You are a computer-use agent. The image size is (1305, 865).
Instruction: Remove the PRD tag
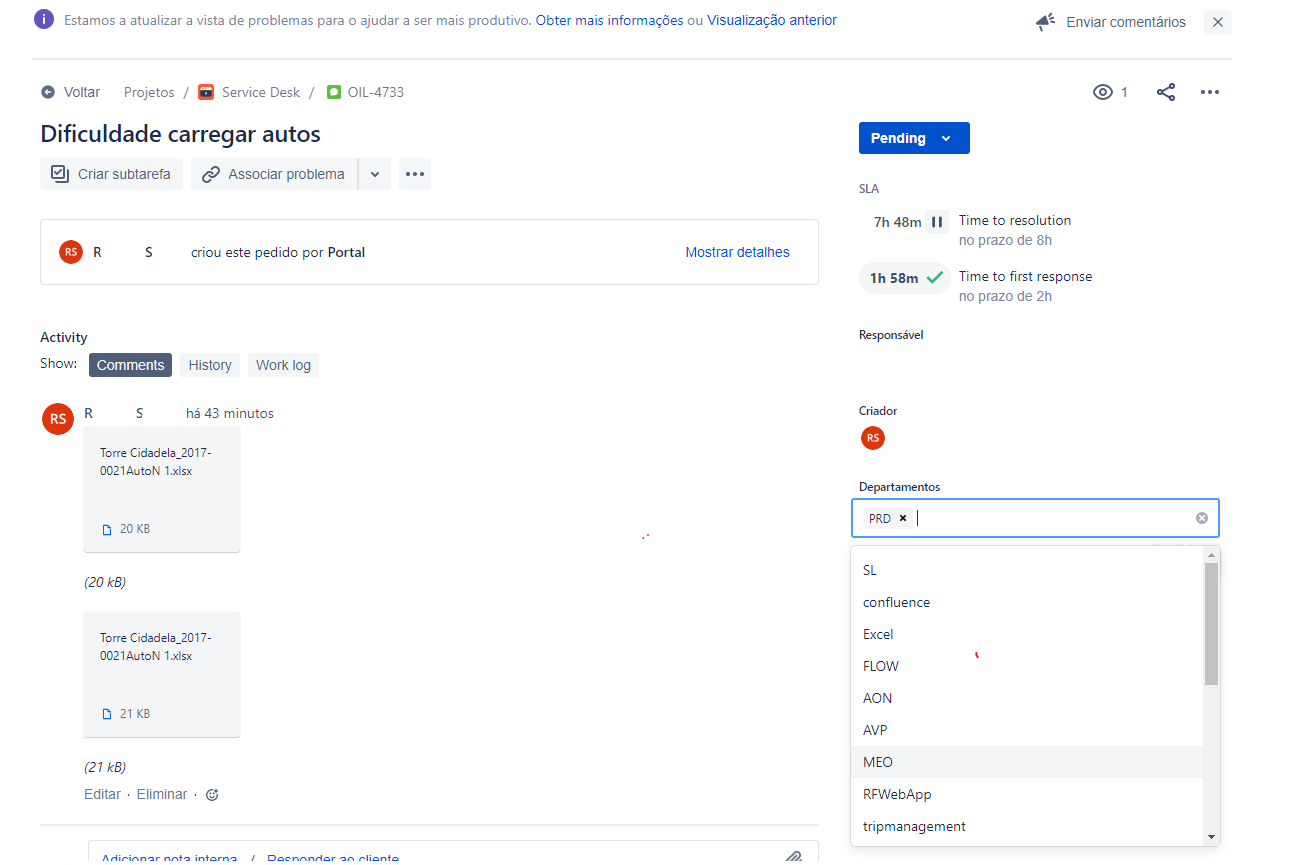click(903, 518)
